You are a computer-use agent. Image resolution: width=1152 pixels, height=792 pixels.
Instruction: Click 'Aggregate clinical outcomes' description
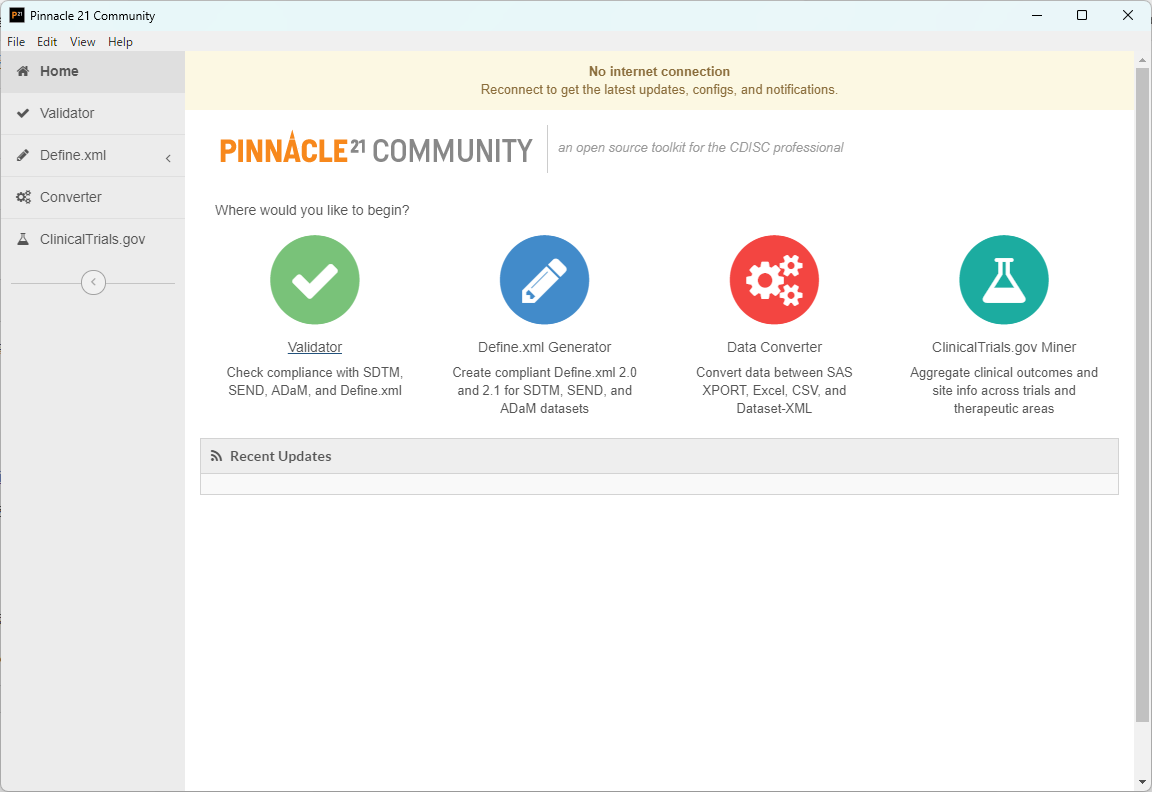coord(1004,390)
